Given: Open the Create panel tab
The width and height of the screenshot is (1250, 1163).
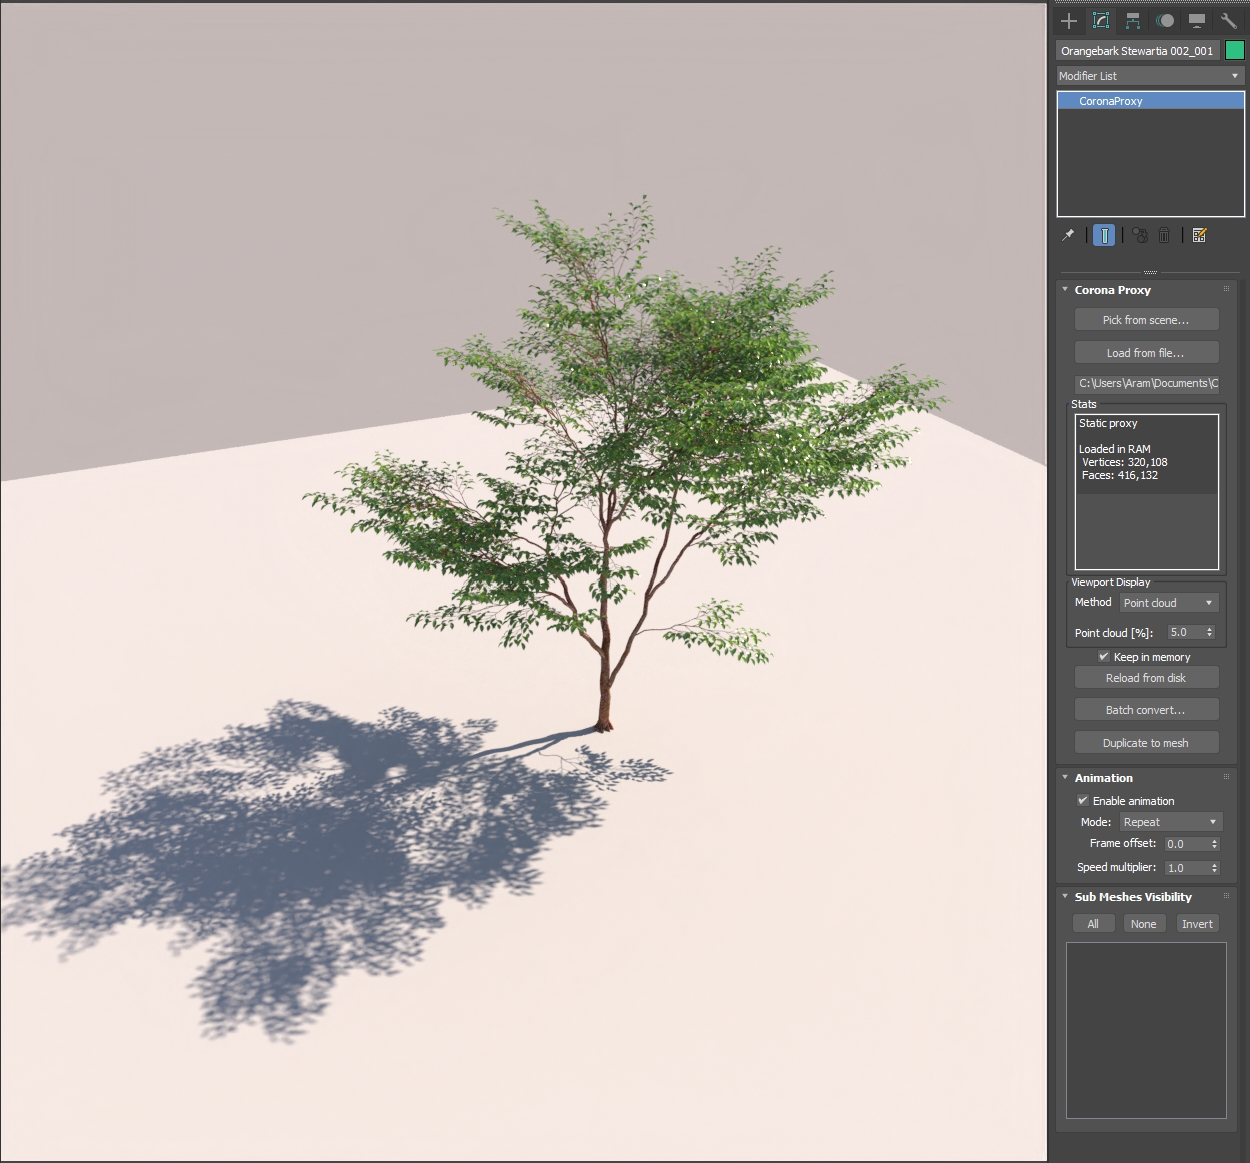Looking at the screenshot, I should tap(1069, 20).
